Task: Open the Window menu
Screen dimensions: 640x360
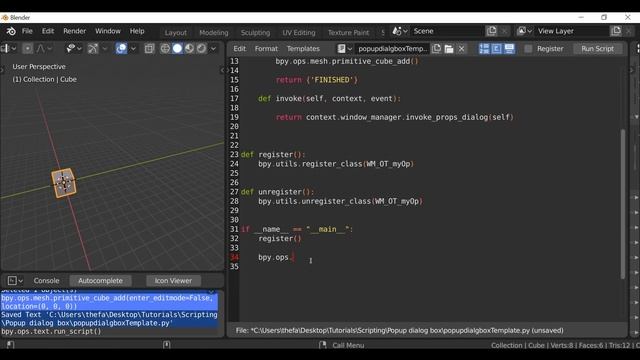Action: tap(108, 31)
